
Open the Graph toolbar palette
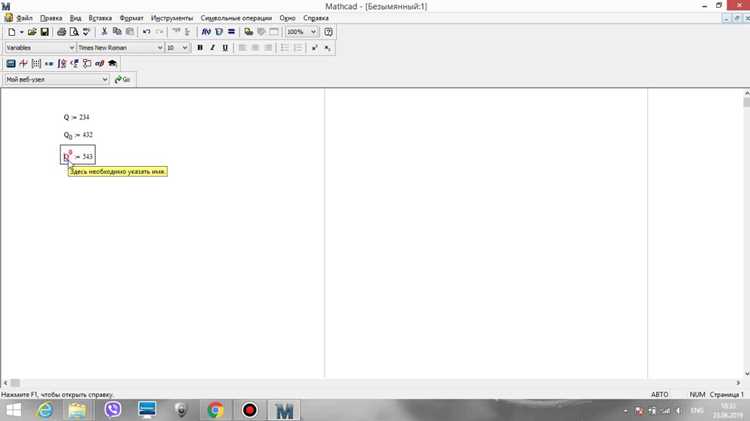point(23,63)
